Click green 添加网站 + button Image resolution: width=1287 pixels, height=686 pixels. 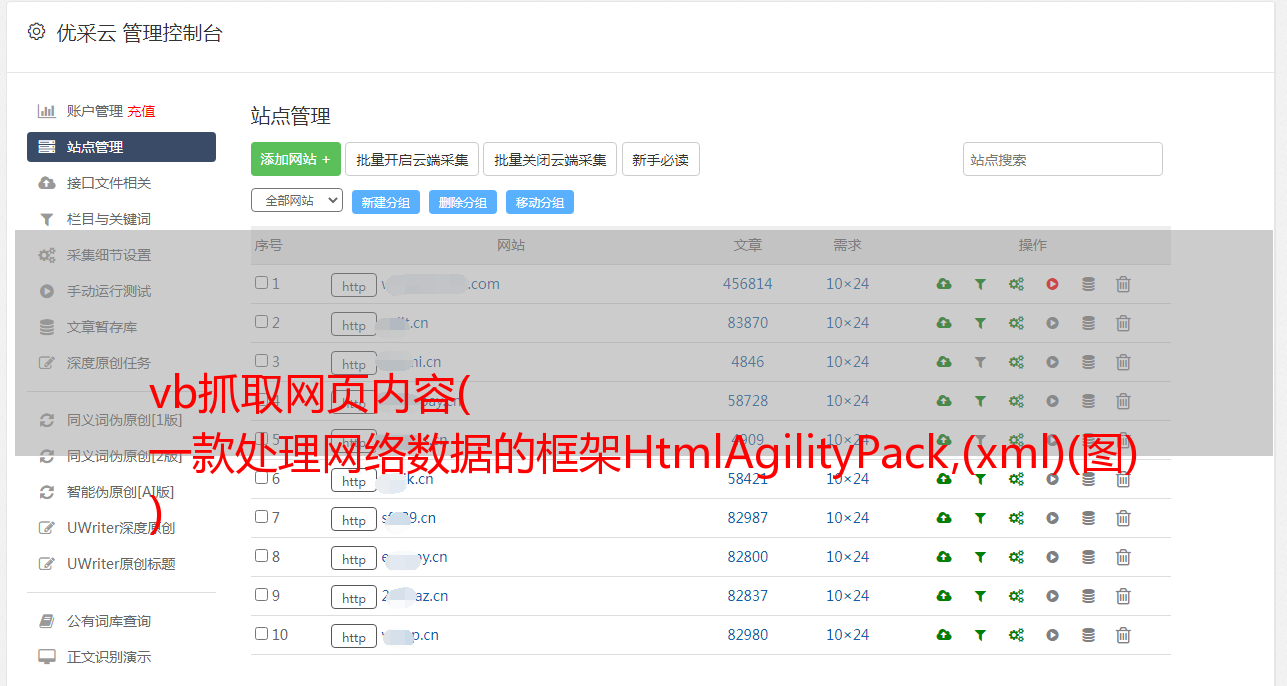[296, 159]
